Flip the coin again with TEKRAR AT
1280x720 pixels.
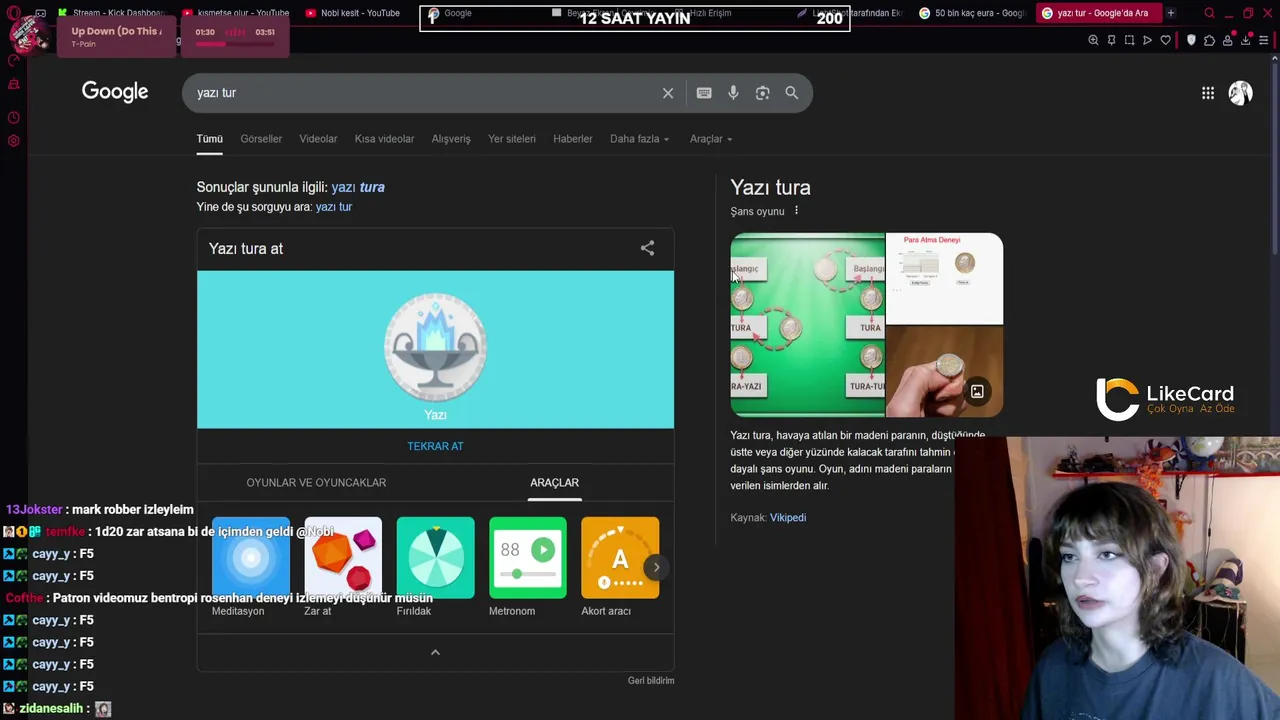[x=435, y=446]
